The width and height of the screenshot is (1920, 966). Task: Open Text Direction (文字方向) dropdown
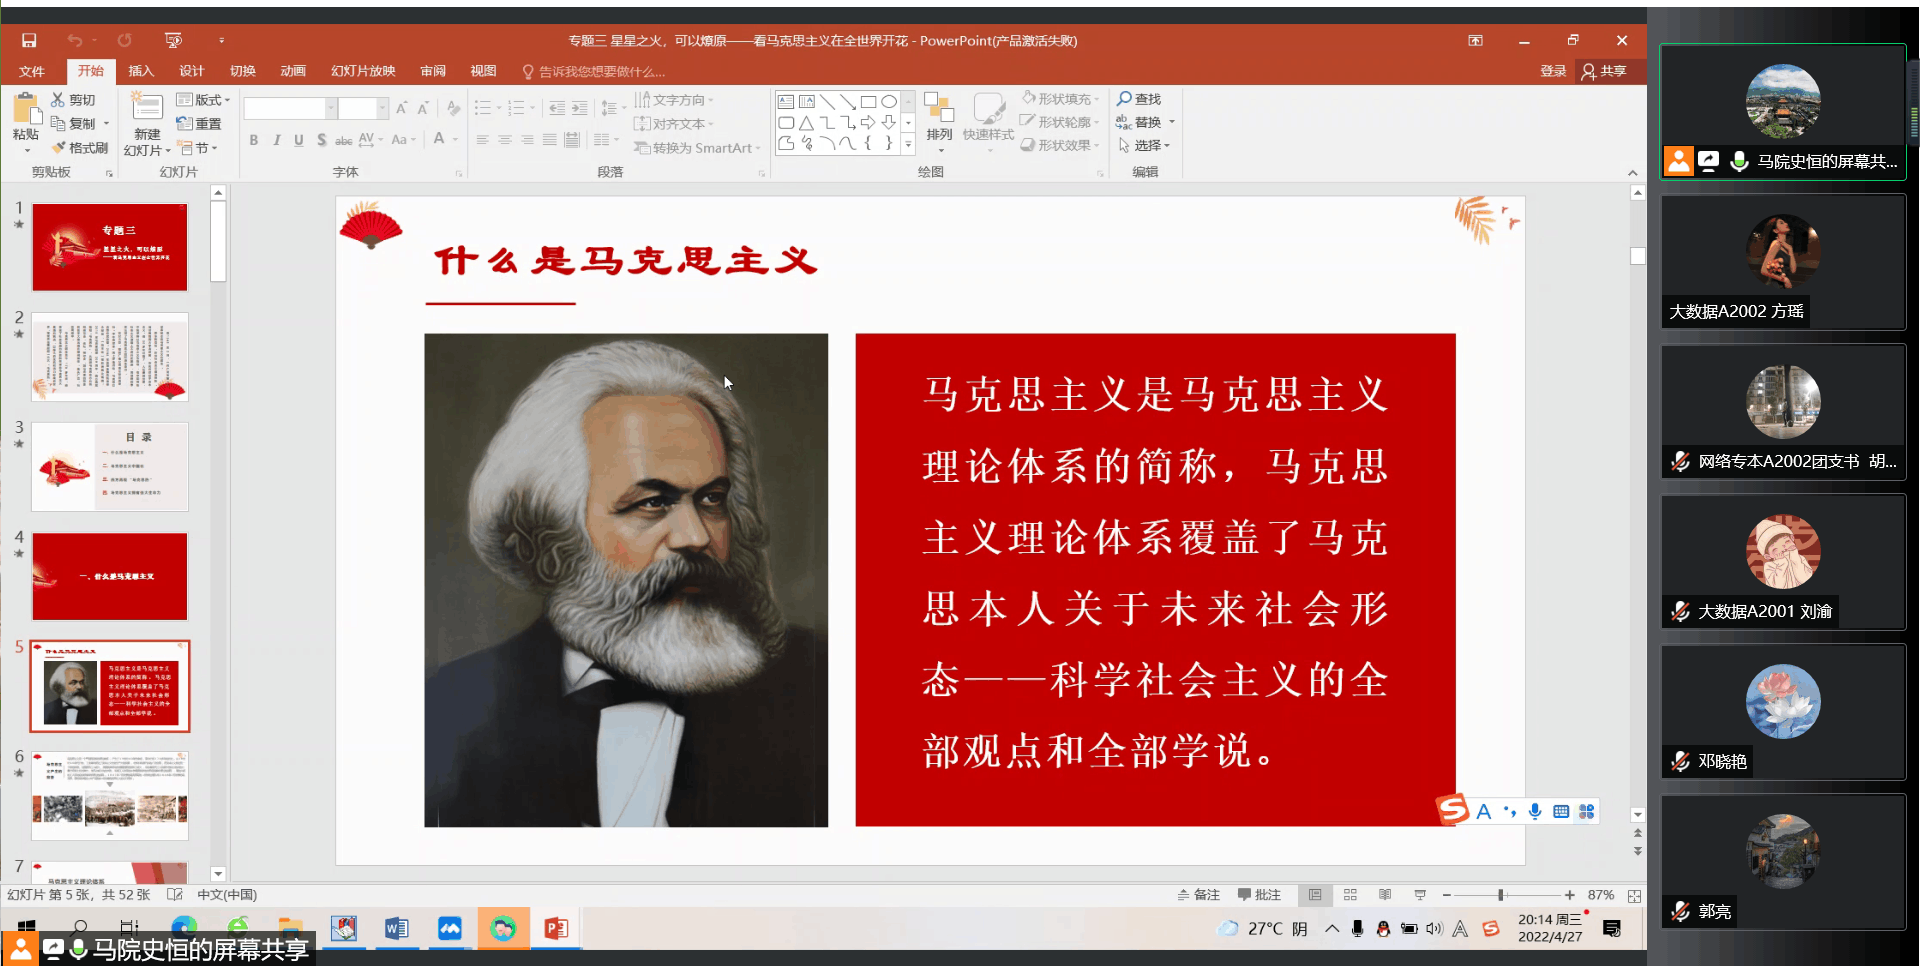[x=674, y=100]
